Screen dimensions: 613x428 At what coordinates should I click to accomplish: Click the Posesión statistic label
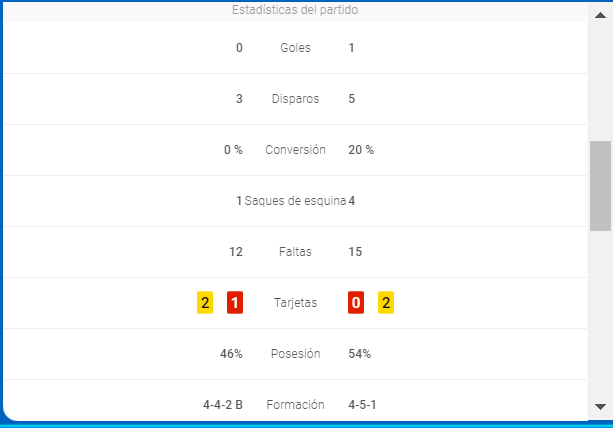295,354
